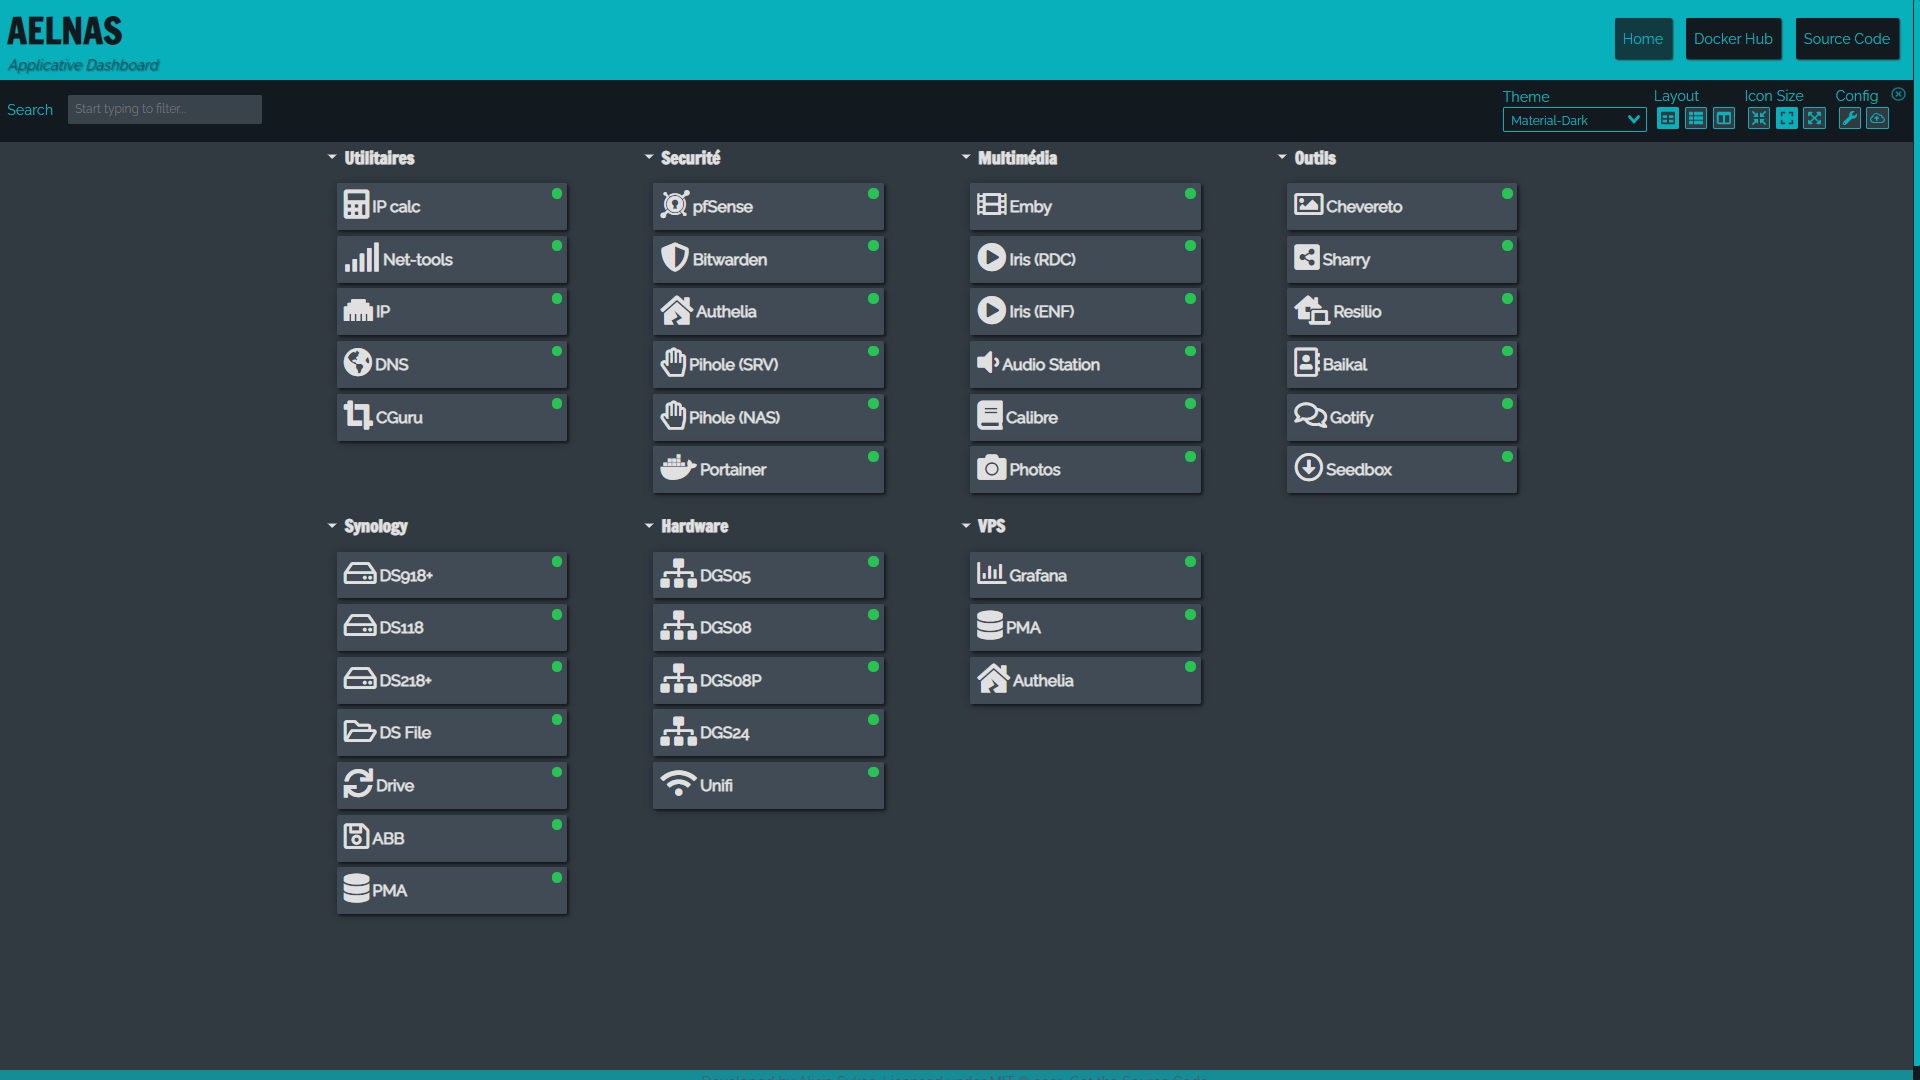Collapse the Securité section
1920x1080 pixels.
click(649, 157)
